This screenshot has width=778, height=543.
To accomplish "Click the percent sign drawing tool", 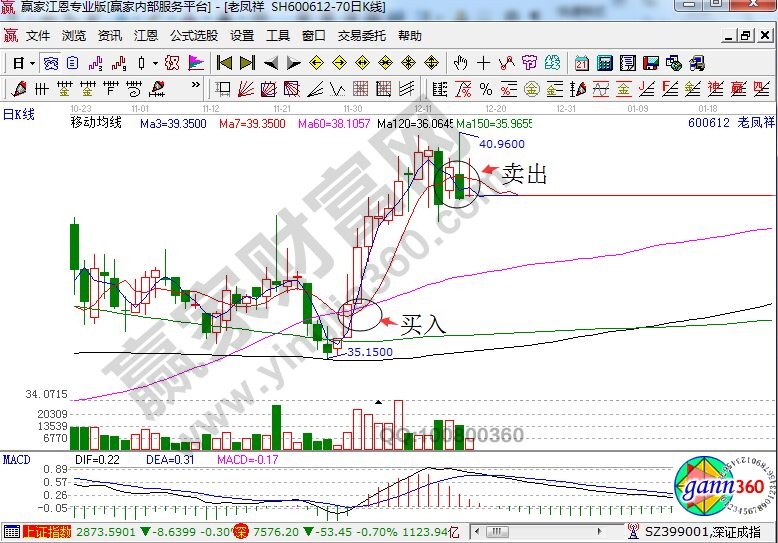I will coord(485,89).
